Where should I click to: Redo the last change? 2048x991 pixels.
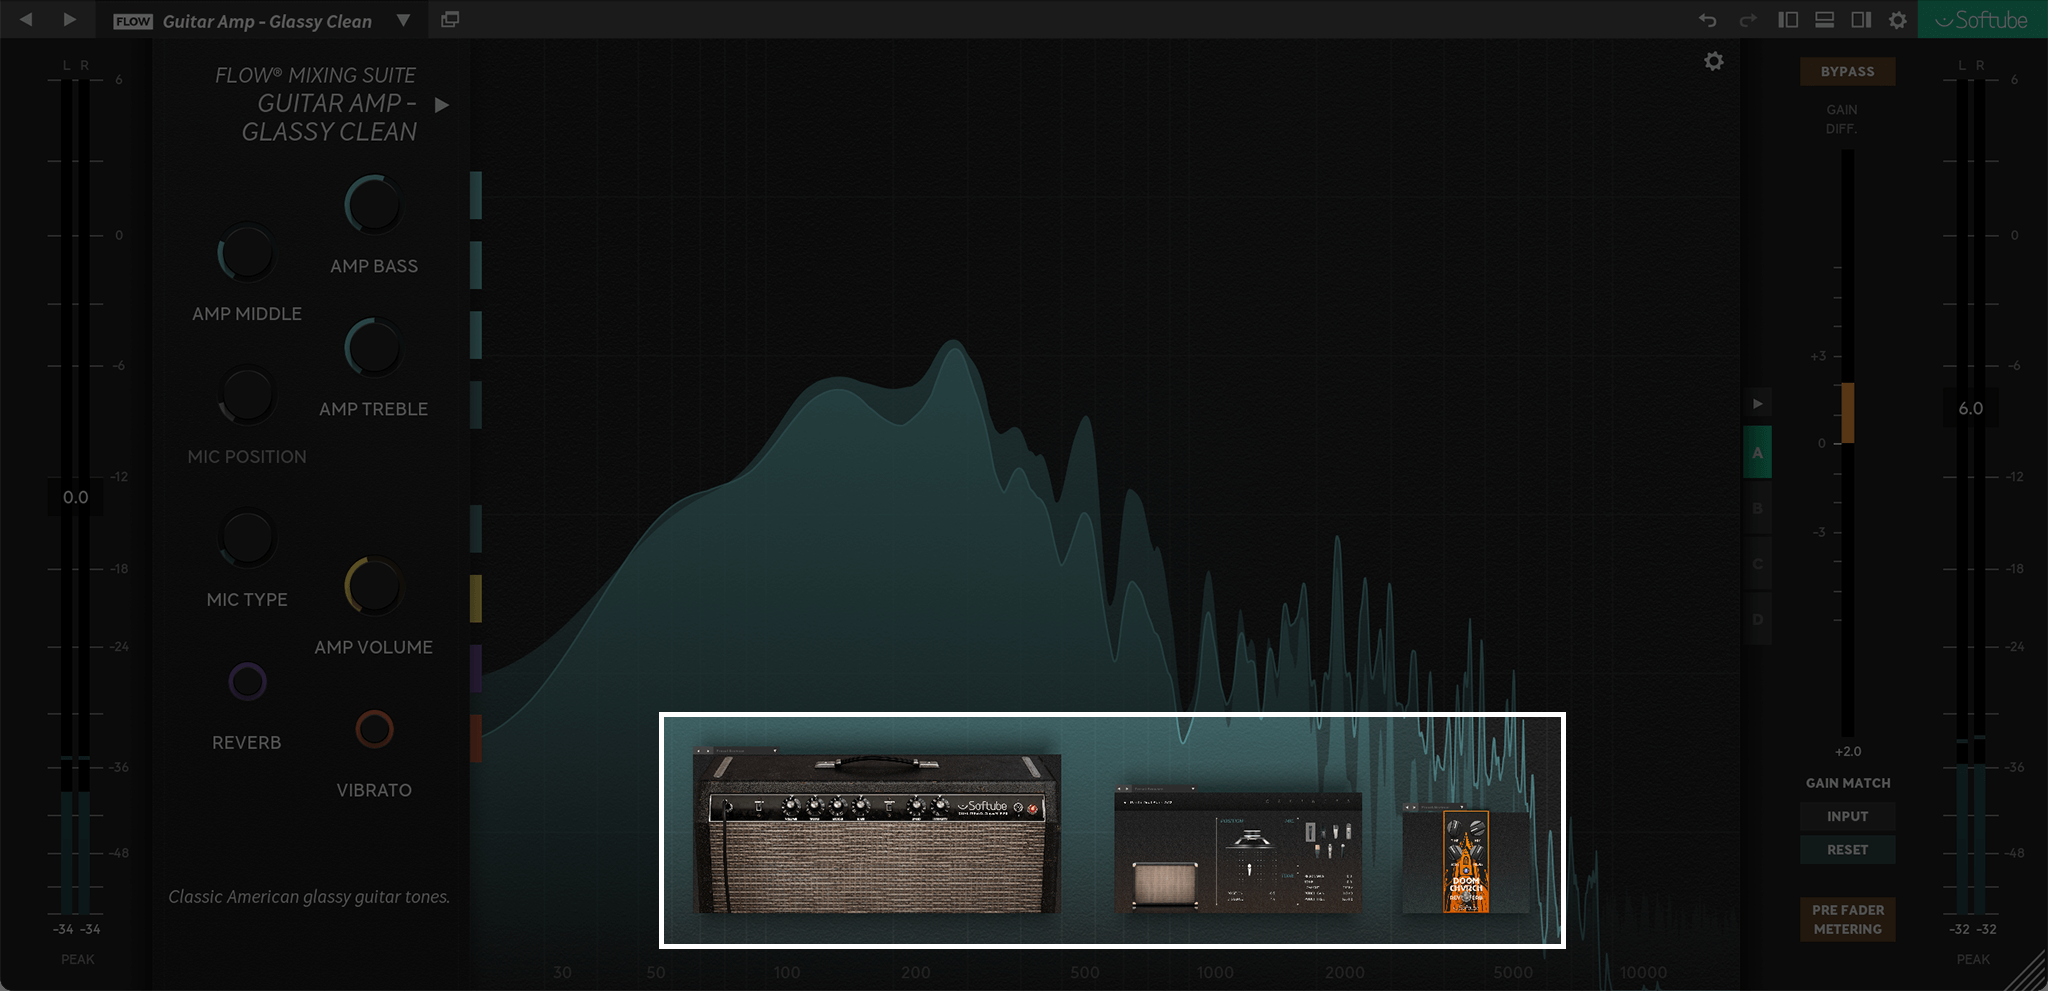(1748, 20)
